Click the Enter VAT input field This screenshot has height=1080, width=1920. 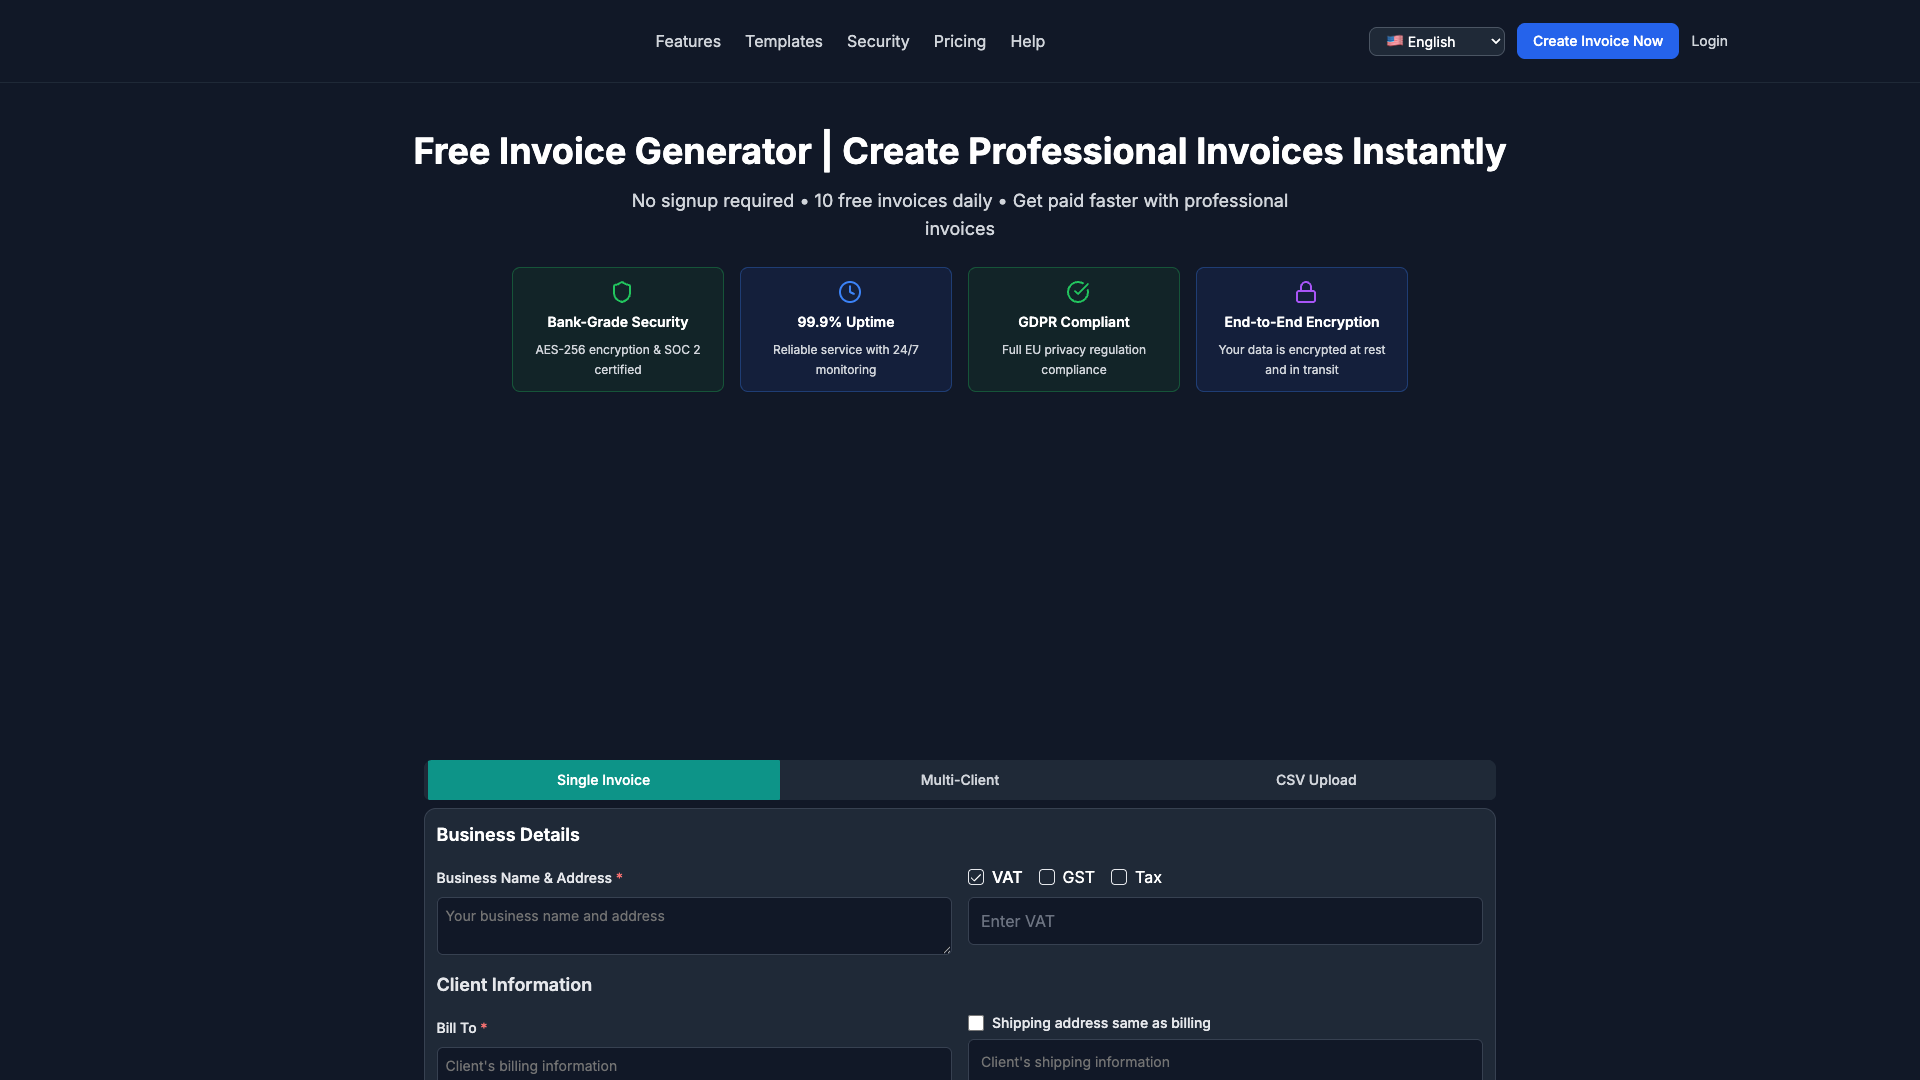pyautogui.click(x=1224, y=920)
